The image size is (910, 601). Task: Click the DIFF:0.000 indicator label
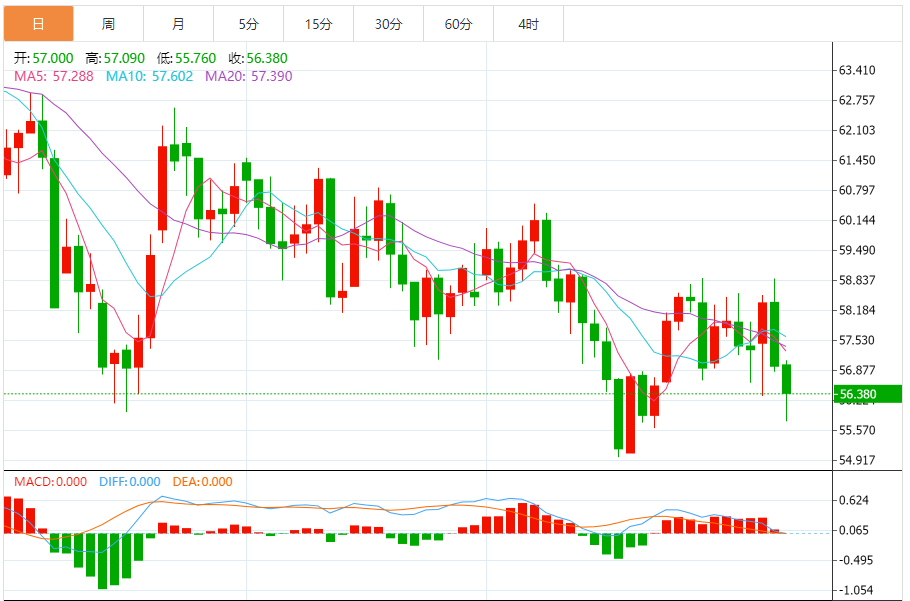pyautogui.click(x=129, y=481)
